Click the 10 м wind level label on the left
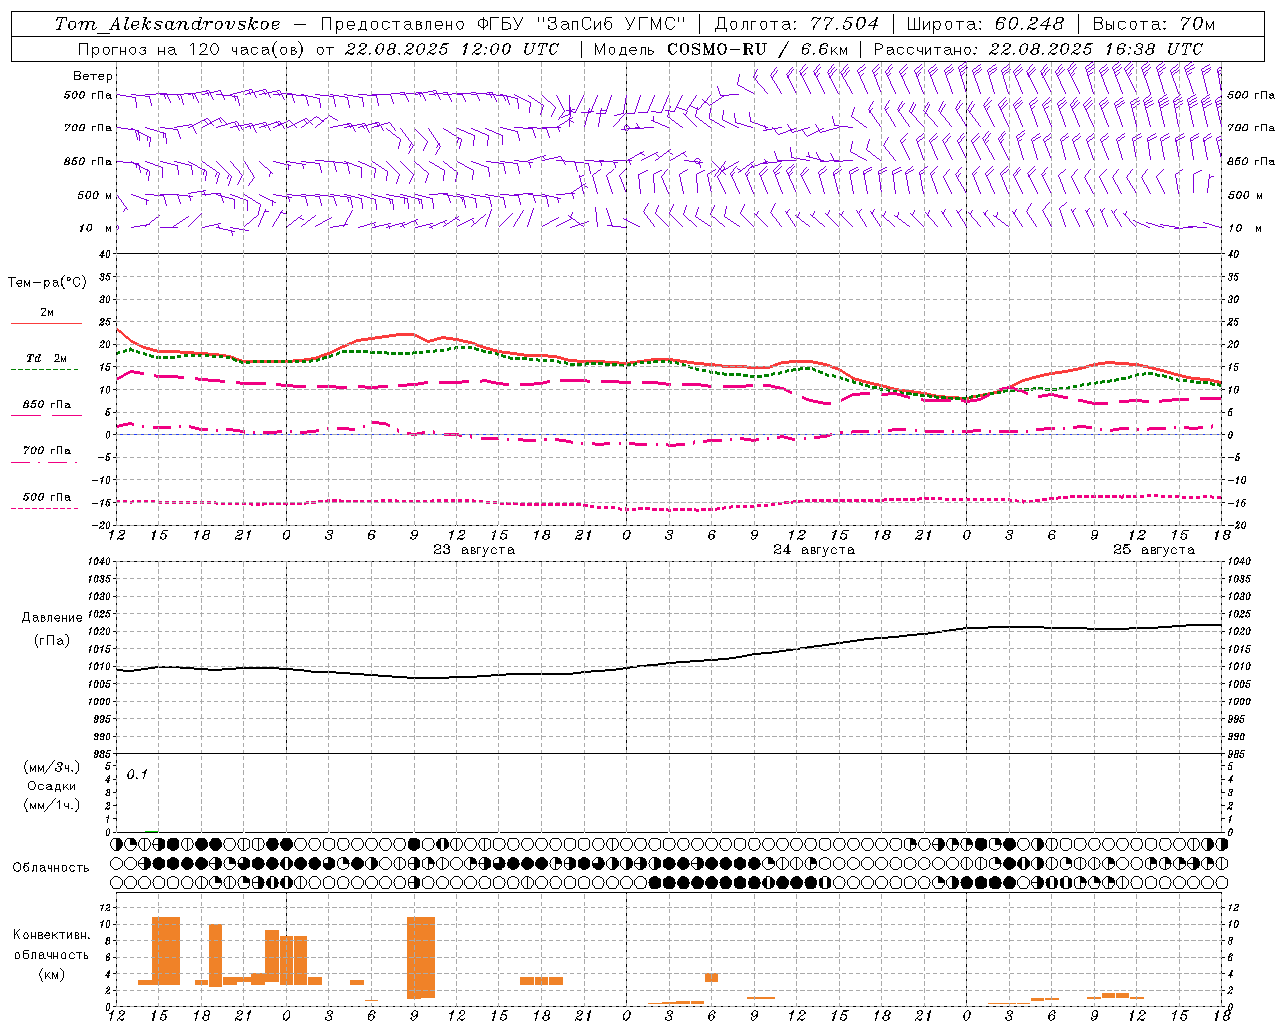 [x=95, y=228]
